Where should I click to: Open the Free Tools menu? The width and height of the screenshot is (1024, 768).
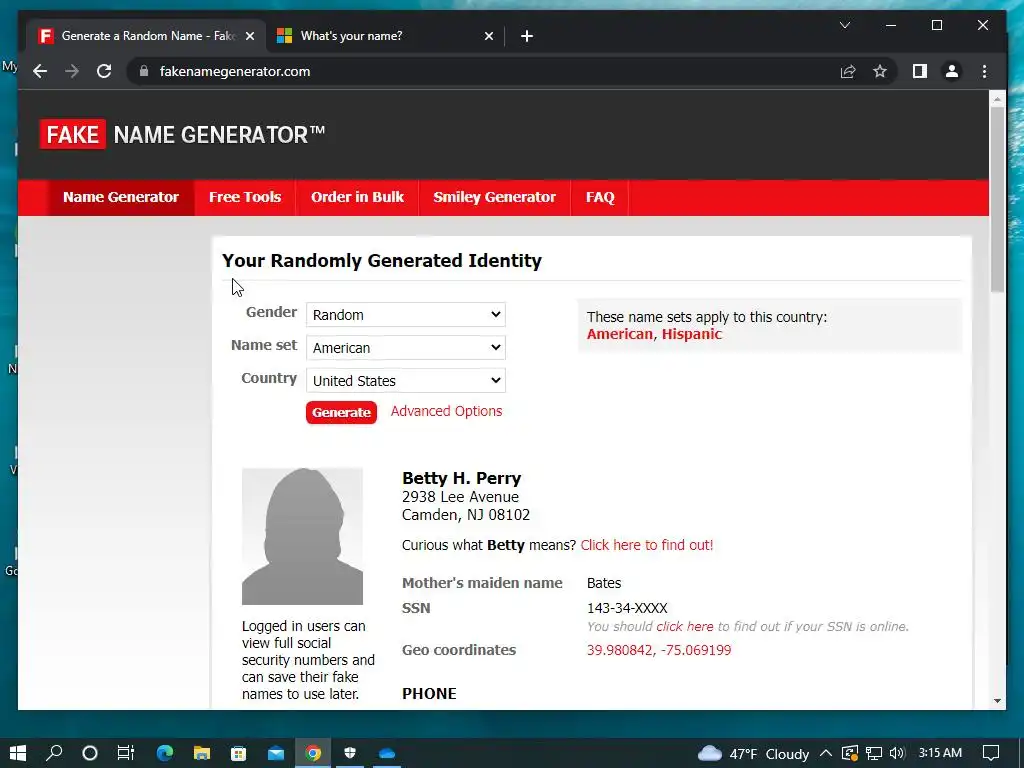245,197
